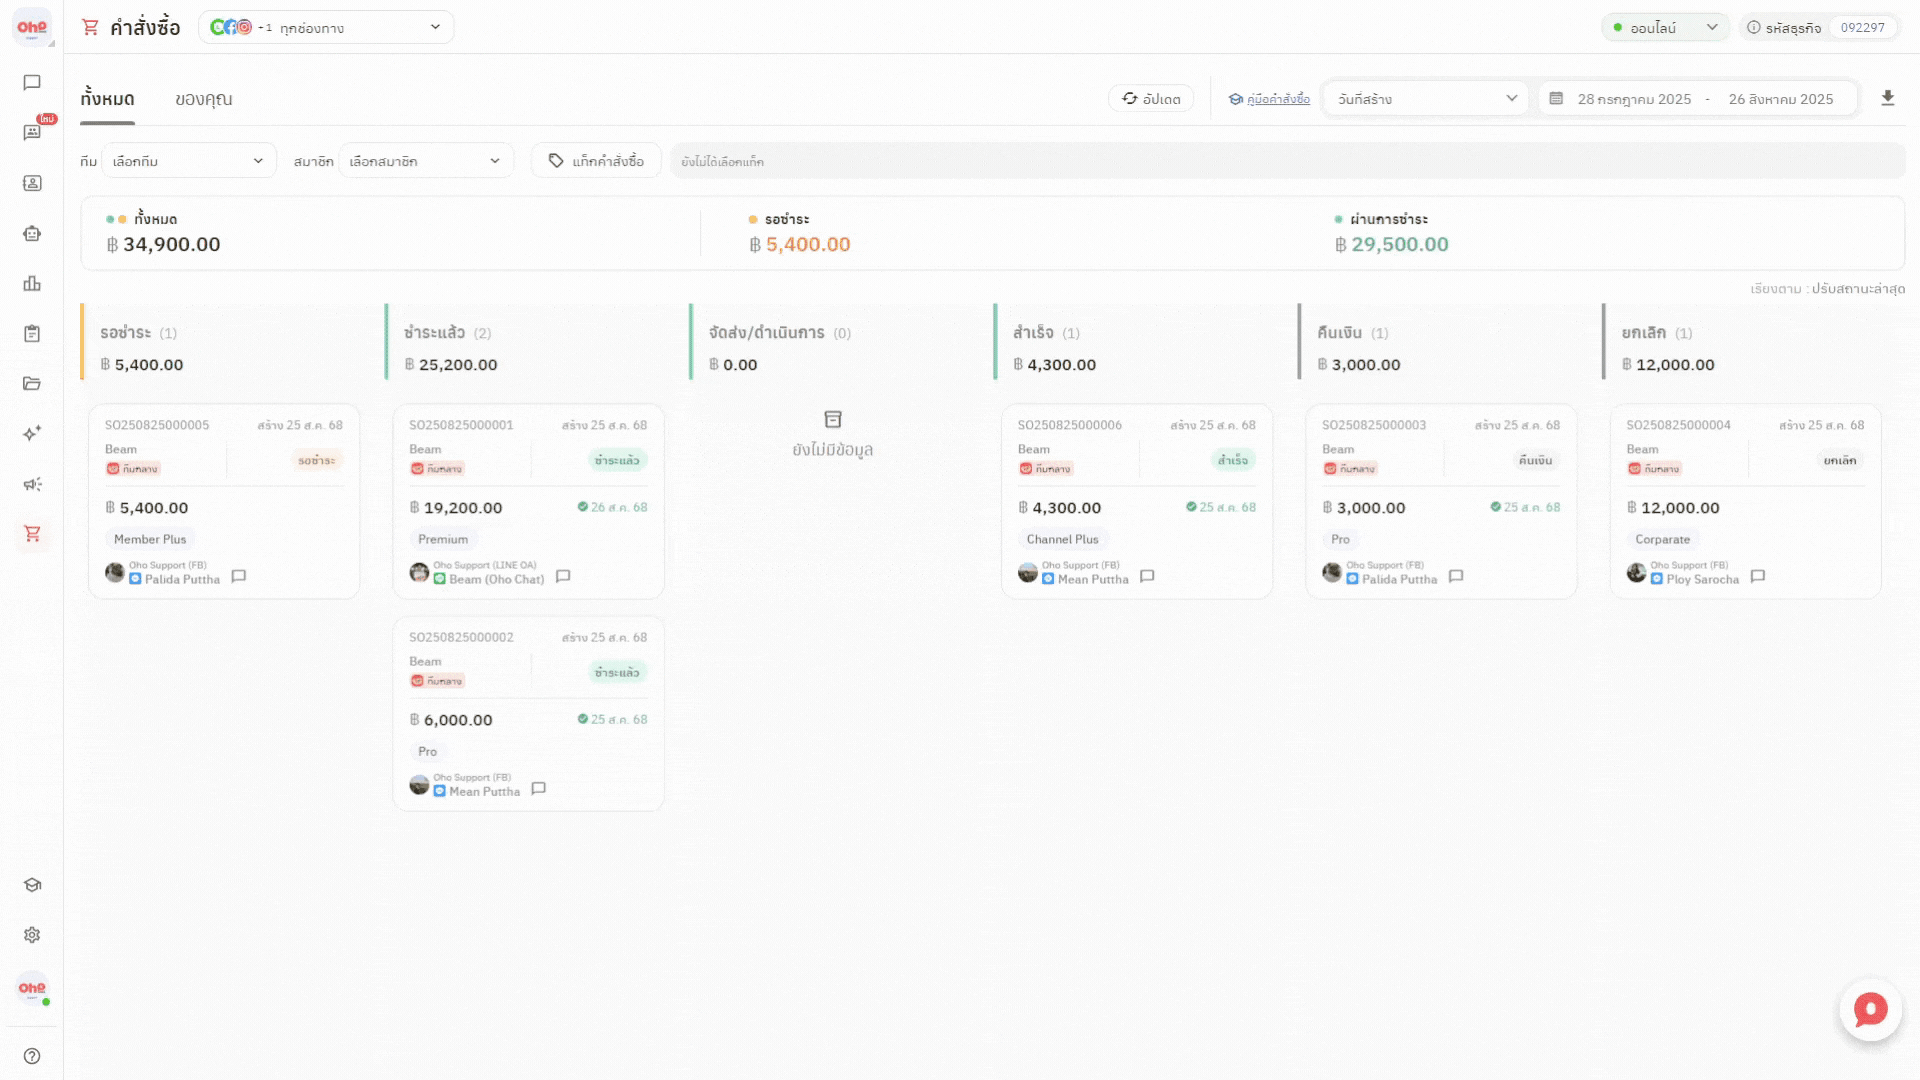Open the creation date sort dropdown
Screen dimensions: 1920x1080
tap(1426, 98)
